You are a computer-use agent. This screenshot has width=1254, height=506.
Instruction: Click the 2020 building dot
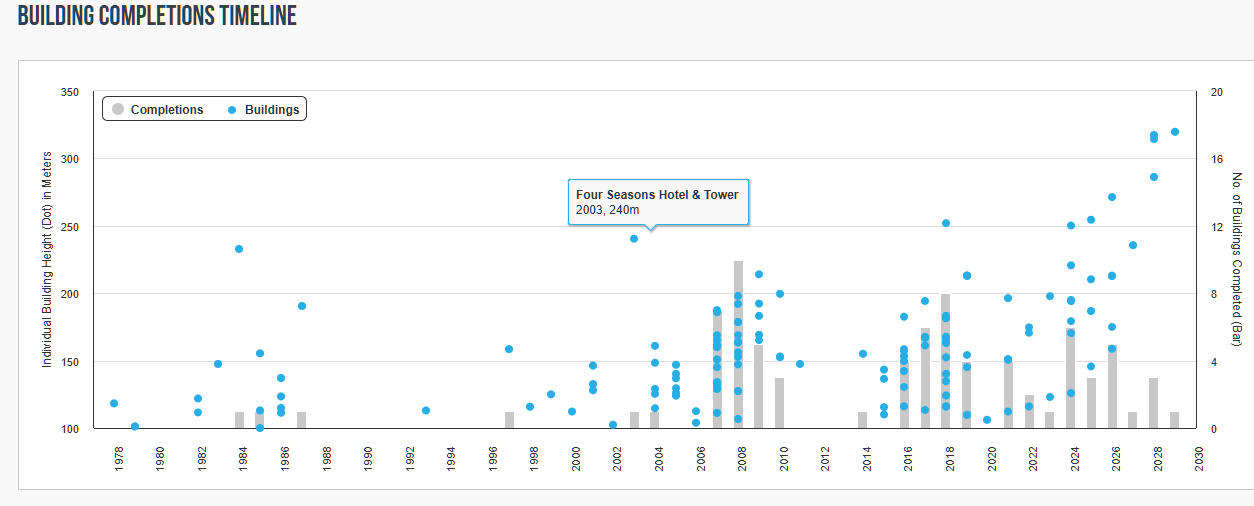(x=987, y=420)
